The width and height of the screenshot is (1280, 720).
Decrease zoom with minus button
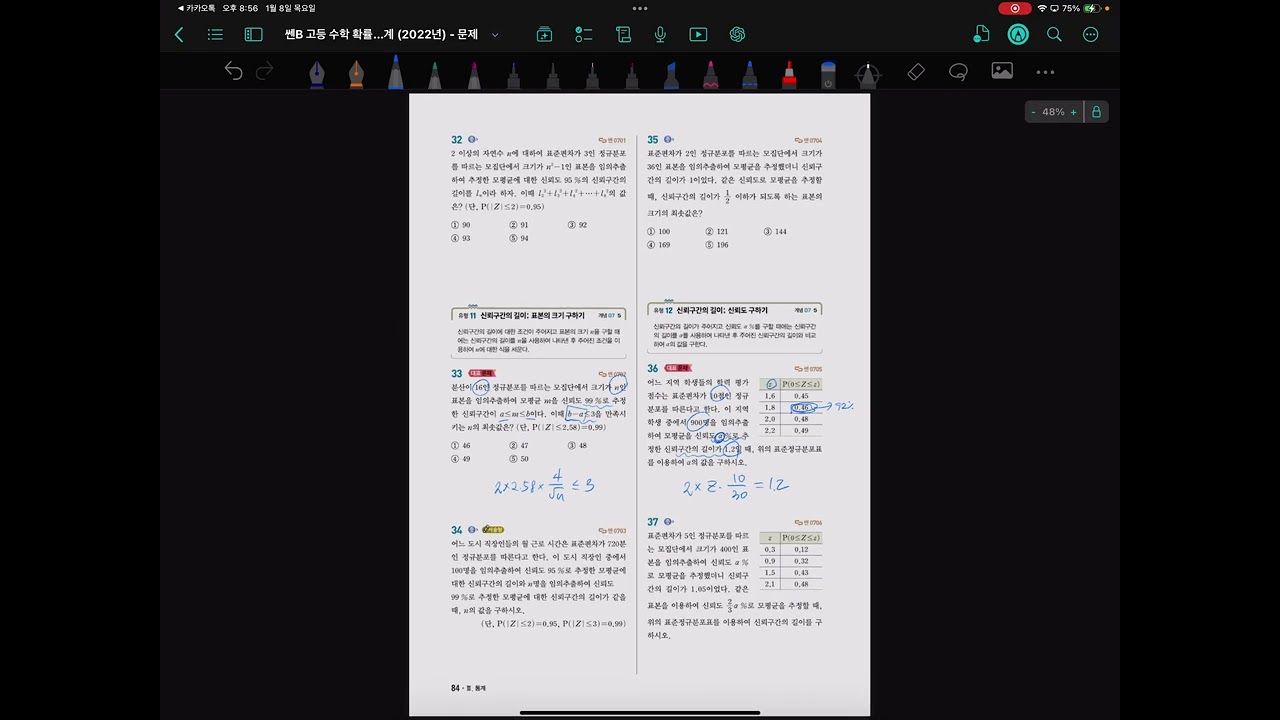[x=1033, y=112]
